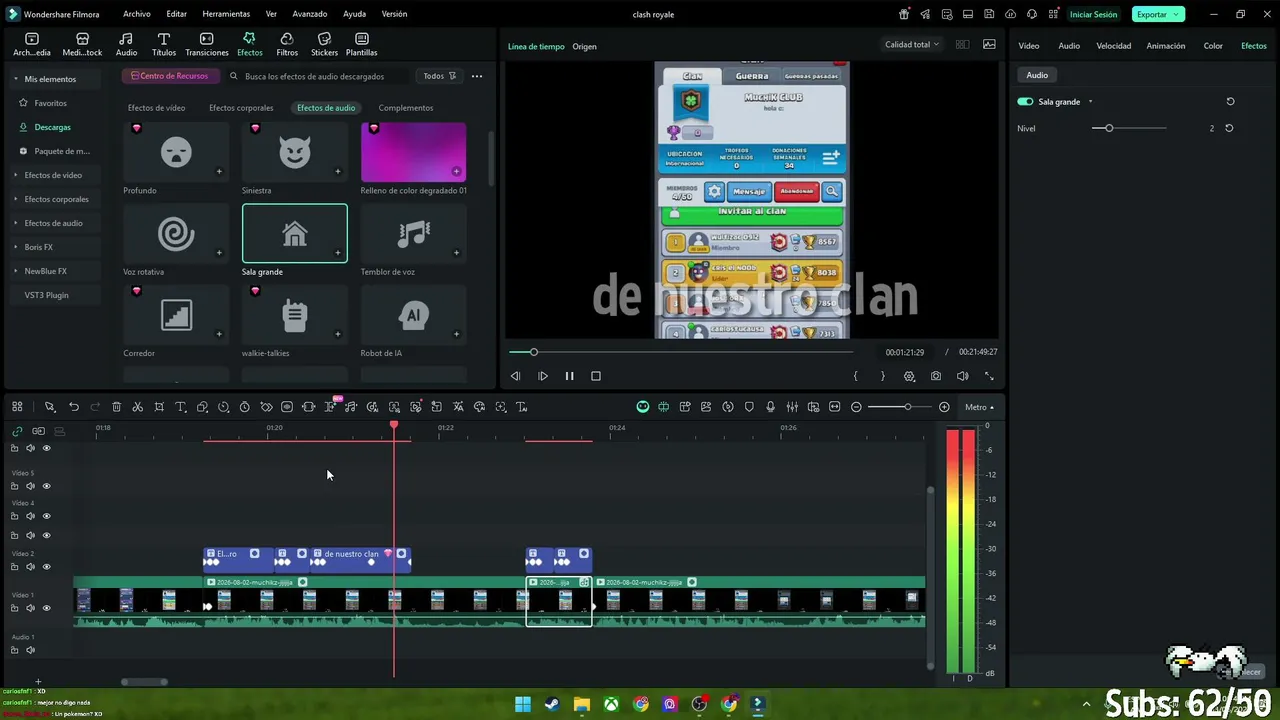This screenshot has height=720, width=1280.
Task: Expand the Boris FX category
Action: click(x=15, y=247)
